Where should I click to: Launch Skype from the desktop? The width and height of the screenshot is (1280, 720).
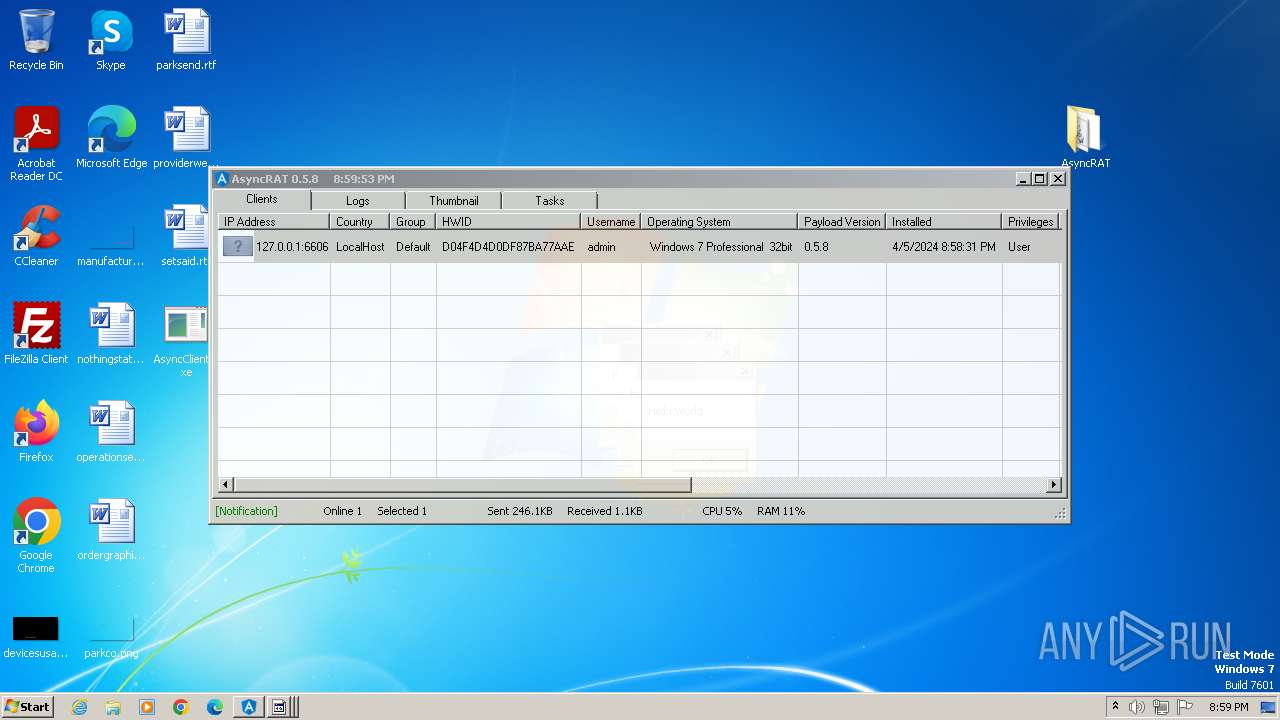(111, 40)
